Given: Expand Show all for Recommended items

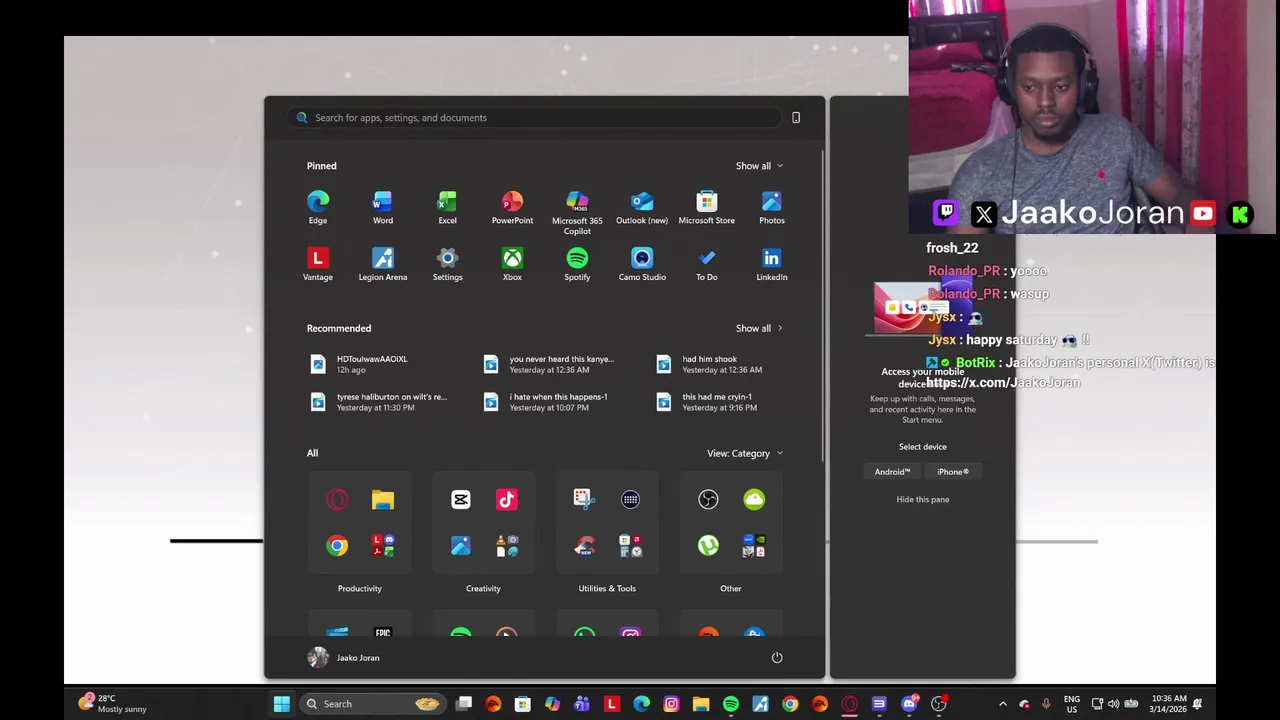Looking at the screenshot, I should click(x=759, y=328).
